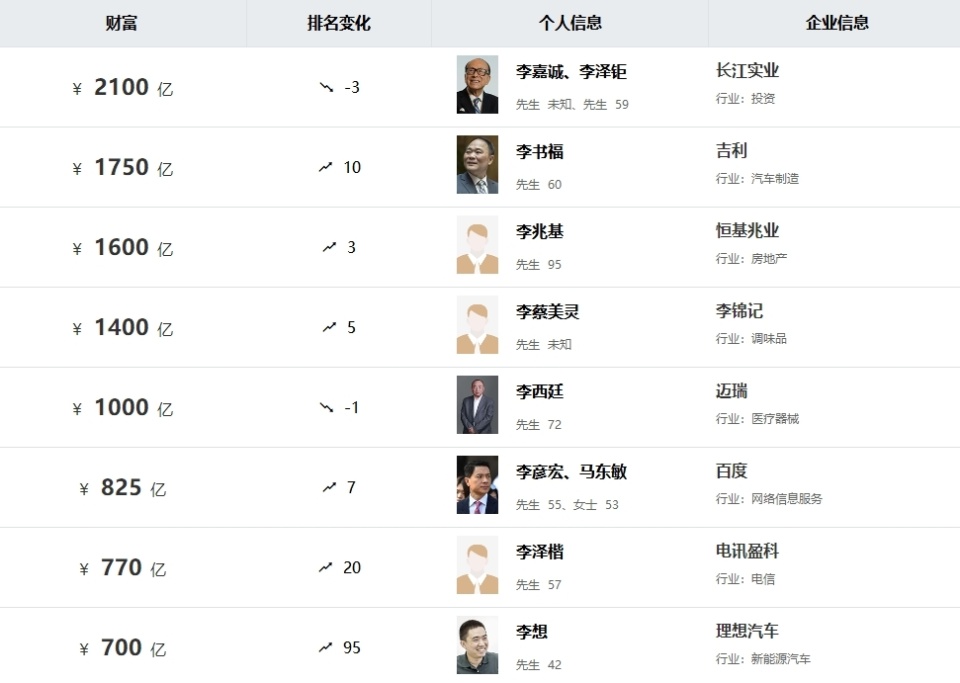Click the name 李兆基
Image resolution: width=960 pixels, height=683 pixels.
(540, 231)
